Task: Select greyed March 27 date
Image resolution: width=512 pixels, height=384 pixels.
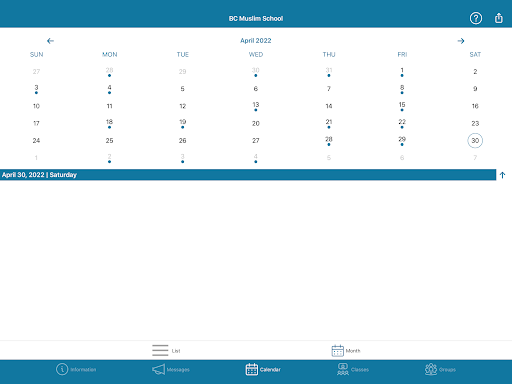Action: coord(36,71)
